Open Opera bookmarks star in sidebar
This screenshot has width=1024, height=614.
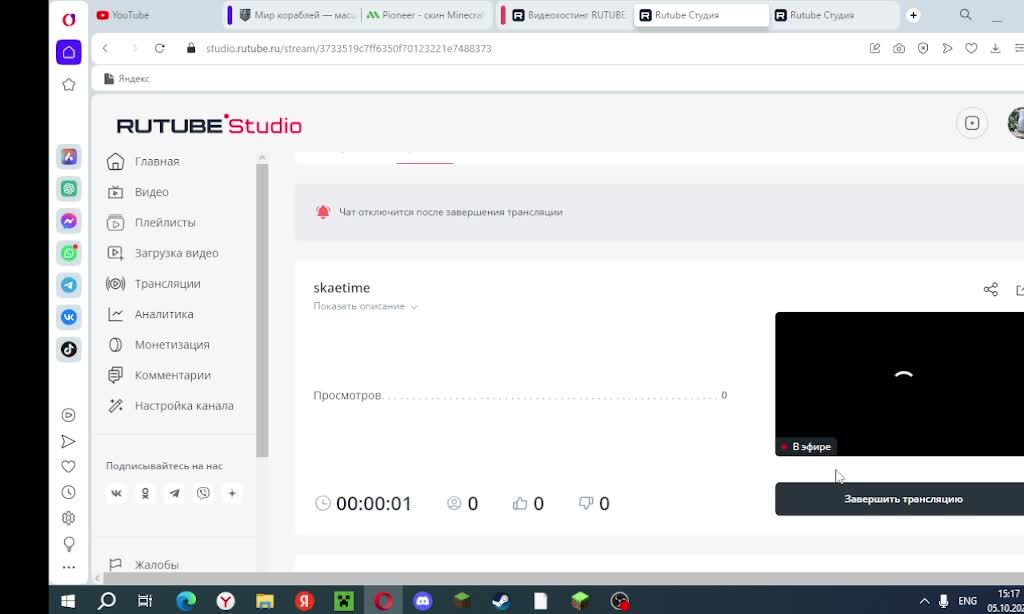pyautogui.click(x=69, y=84)
